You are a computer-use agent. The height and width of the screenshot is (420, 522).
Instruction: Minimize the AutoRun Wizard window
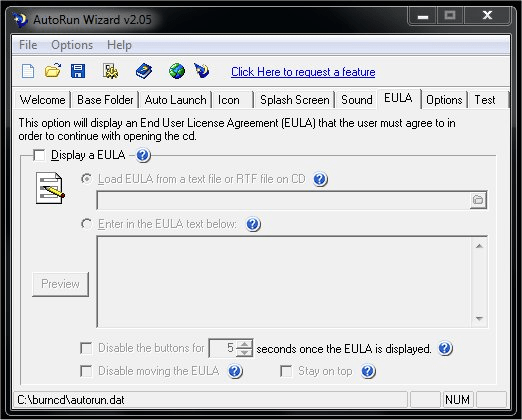[423, 16]
